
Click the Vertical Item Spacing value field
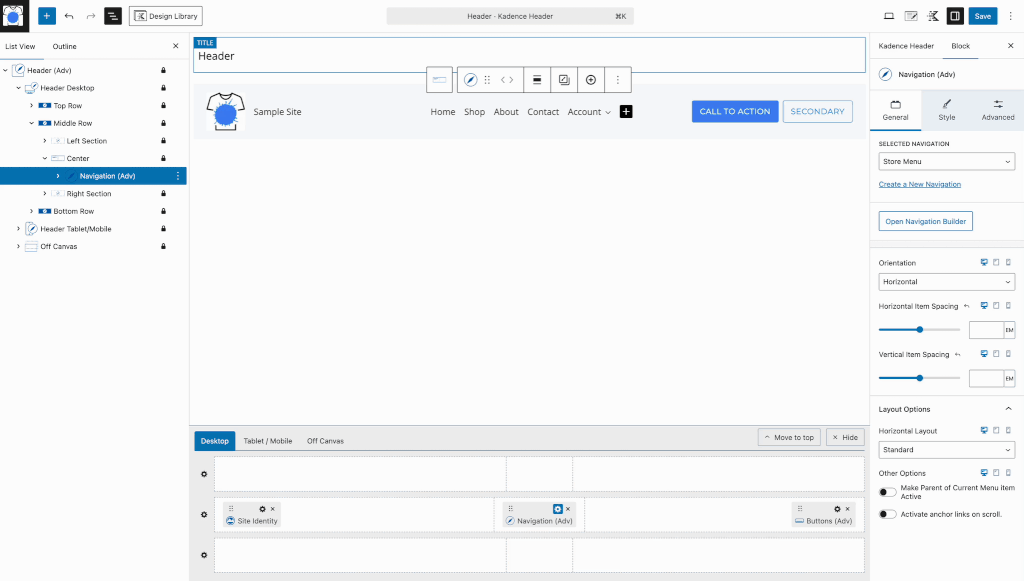pyautogui.click(x=986, y=378)
